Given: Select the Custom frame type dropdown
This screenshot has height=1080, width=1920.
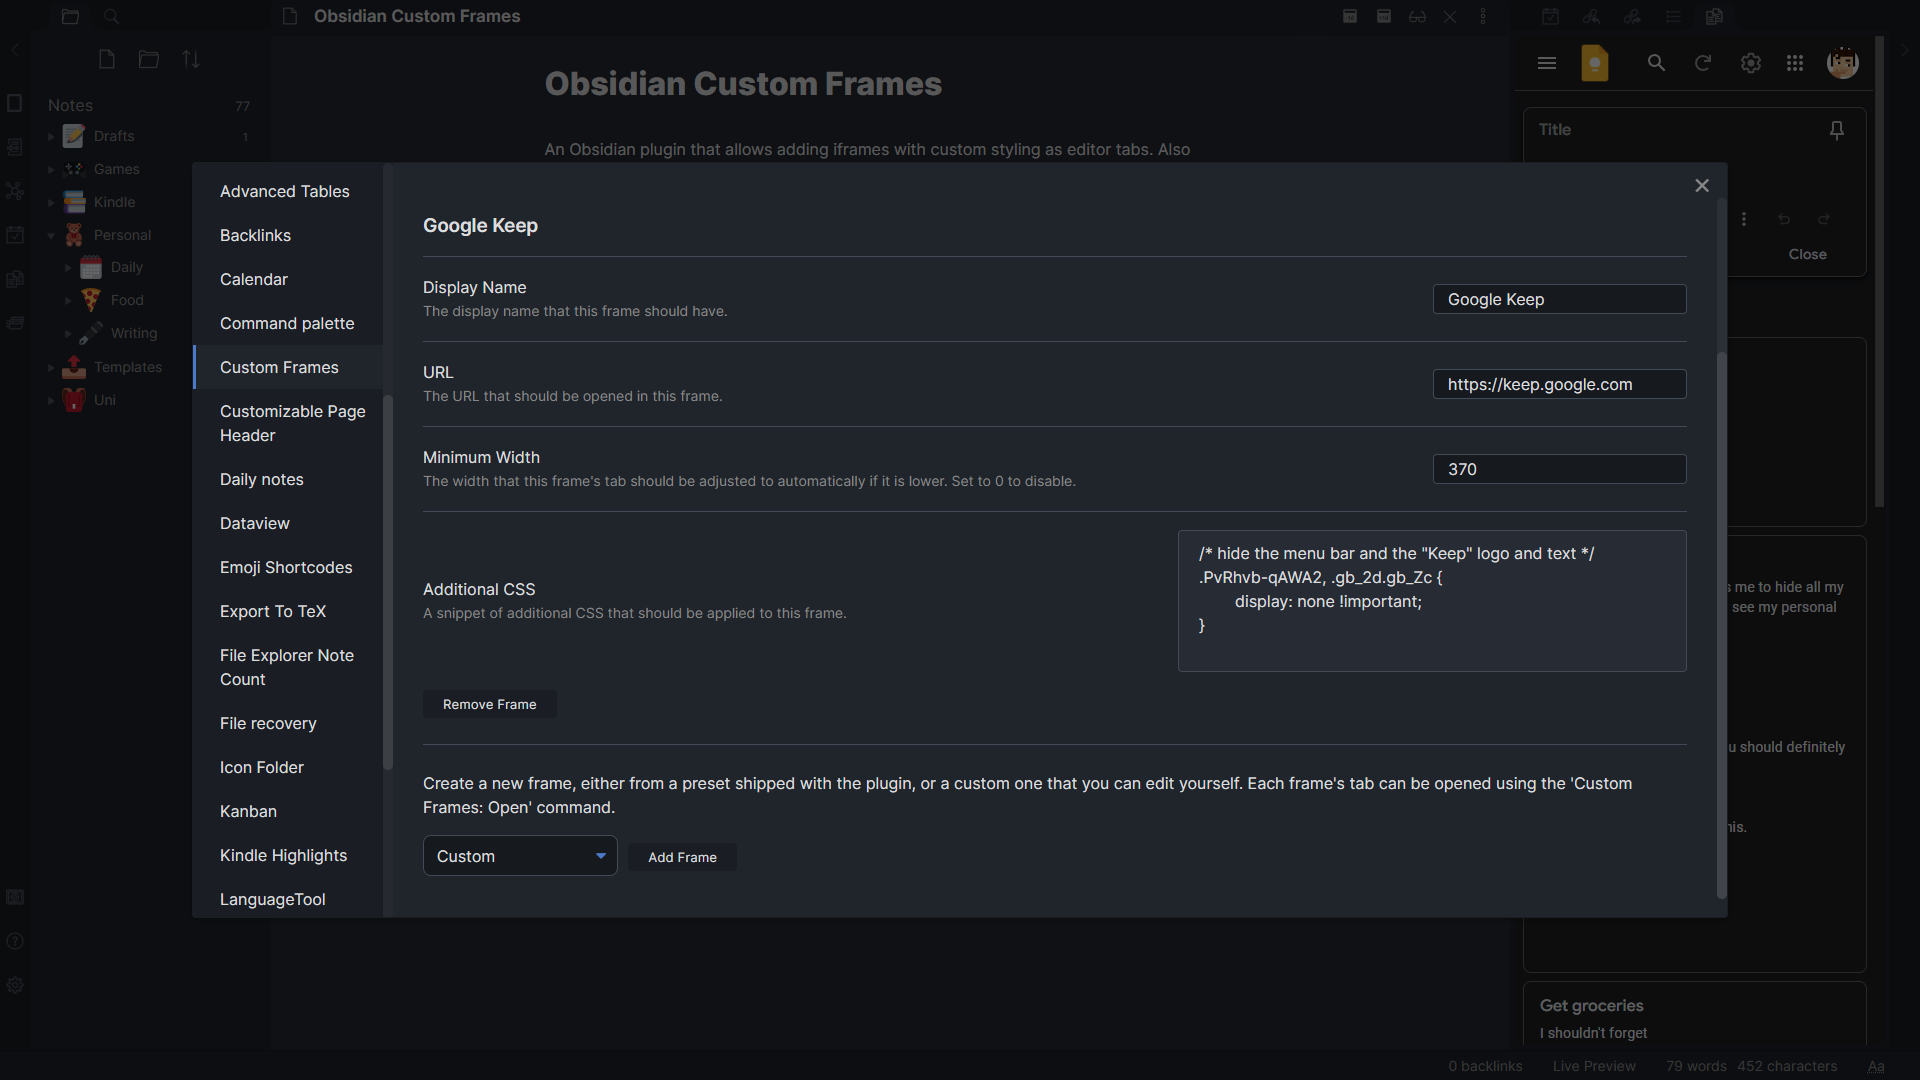Looking at the screenshot, I should tap(518, 856).
